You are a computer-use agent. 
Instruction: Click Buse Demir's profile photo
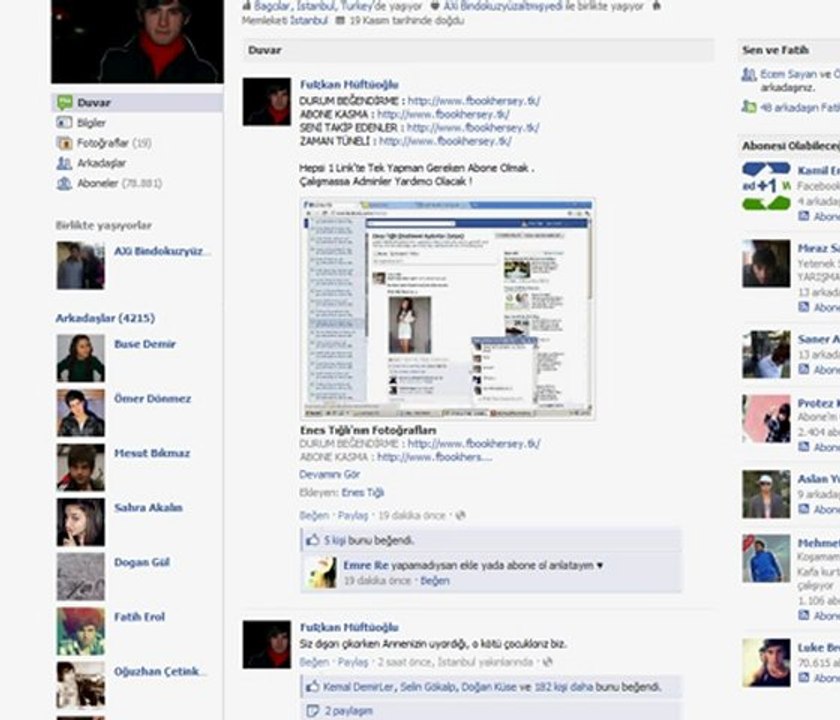[x=81, y=358]
